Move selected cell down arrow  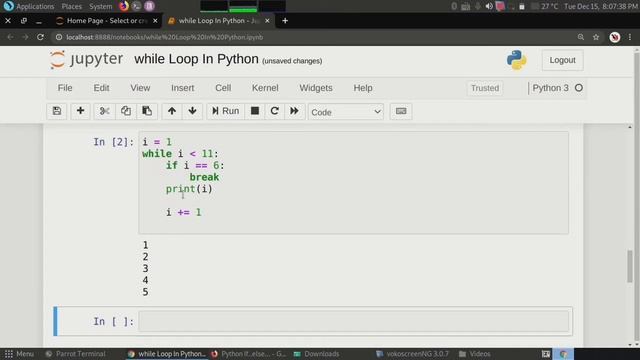coord(193,111)
